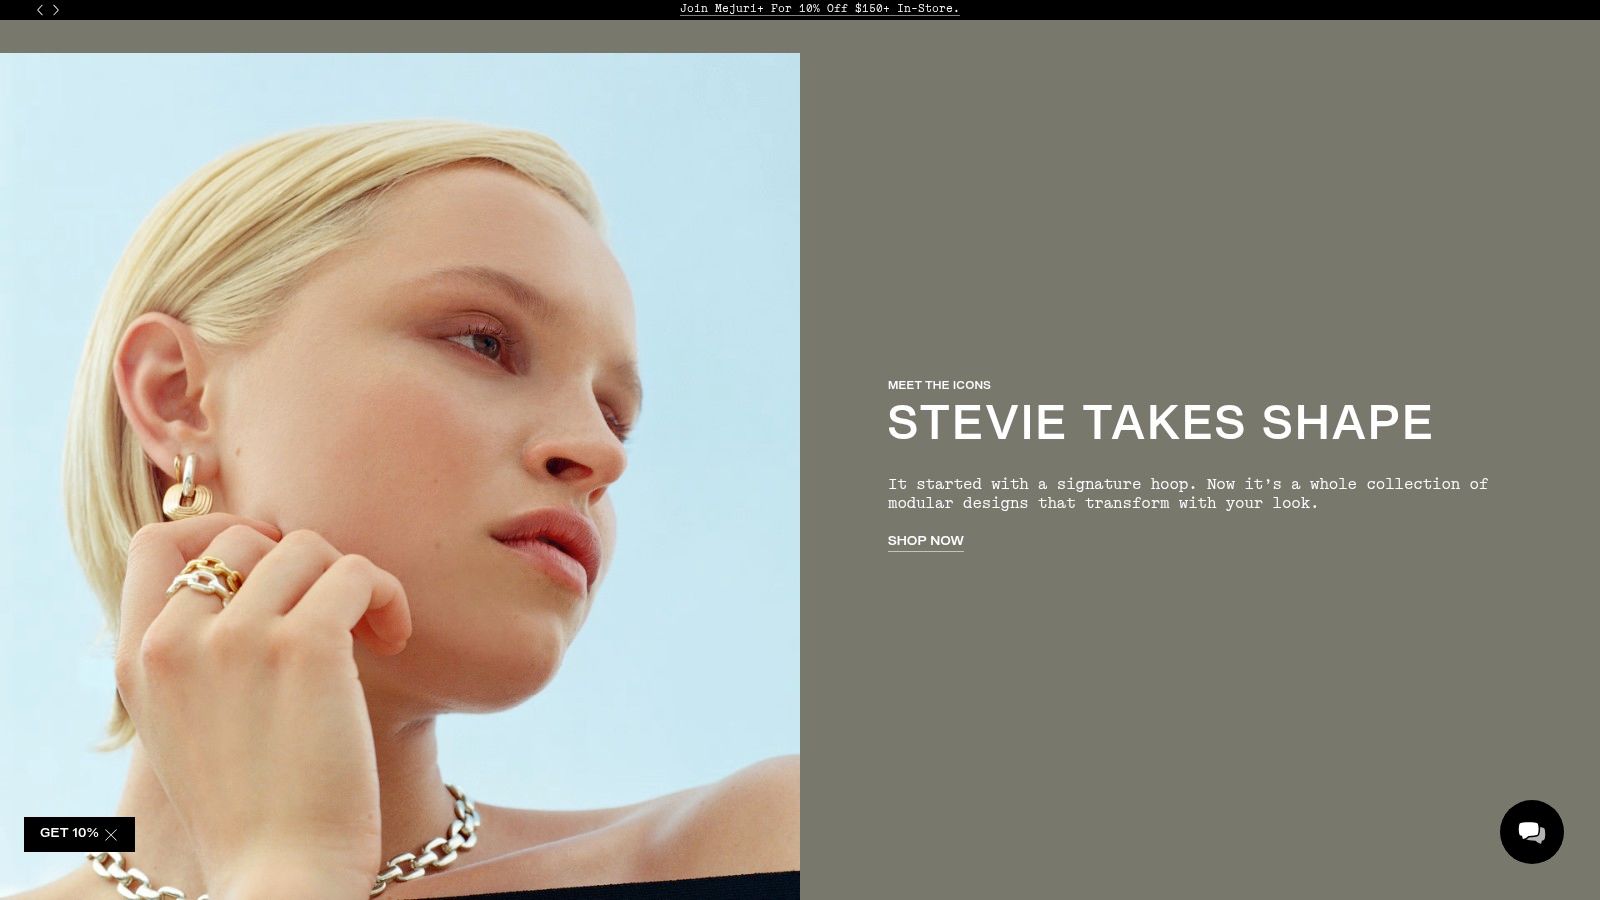Open the live chat bubble
Viewport: 1600px width, 900px height.
1531,832
